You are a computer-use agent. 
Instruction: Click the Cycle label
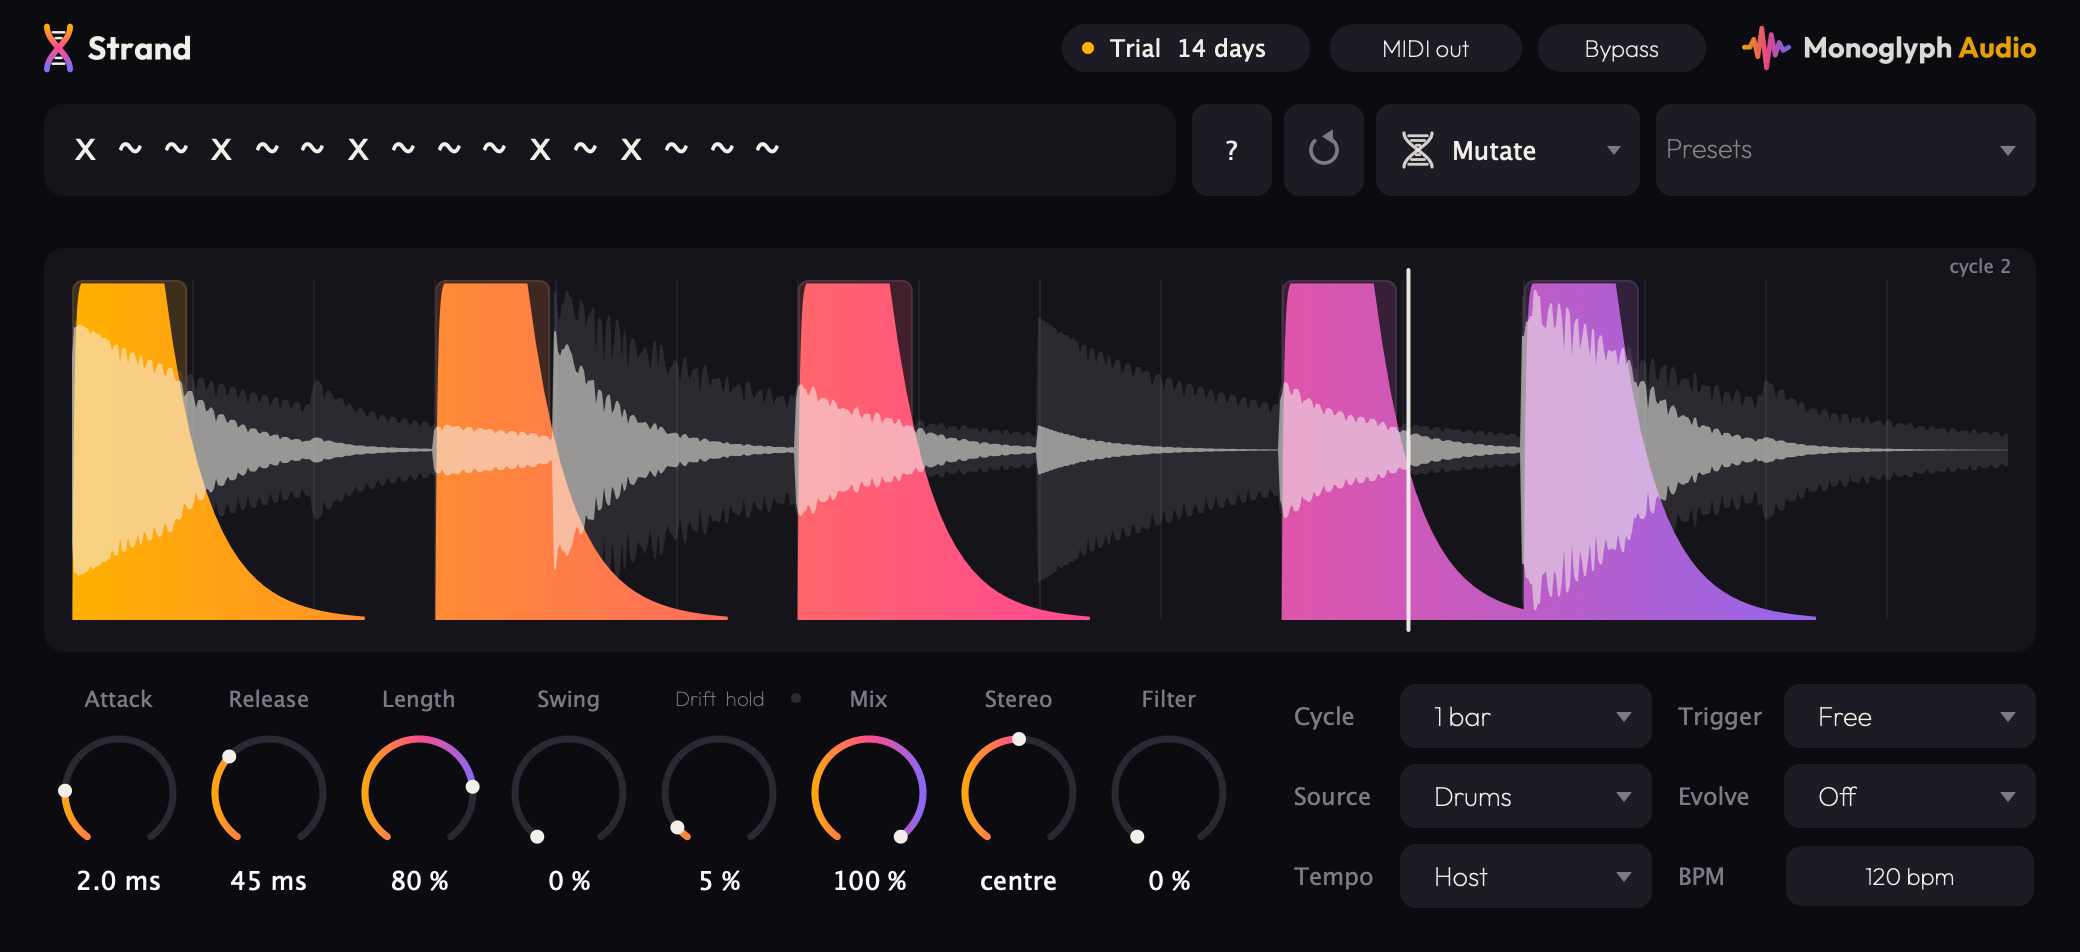tap(1323, 716)
